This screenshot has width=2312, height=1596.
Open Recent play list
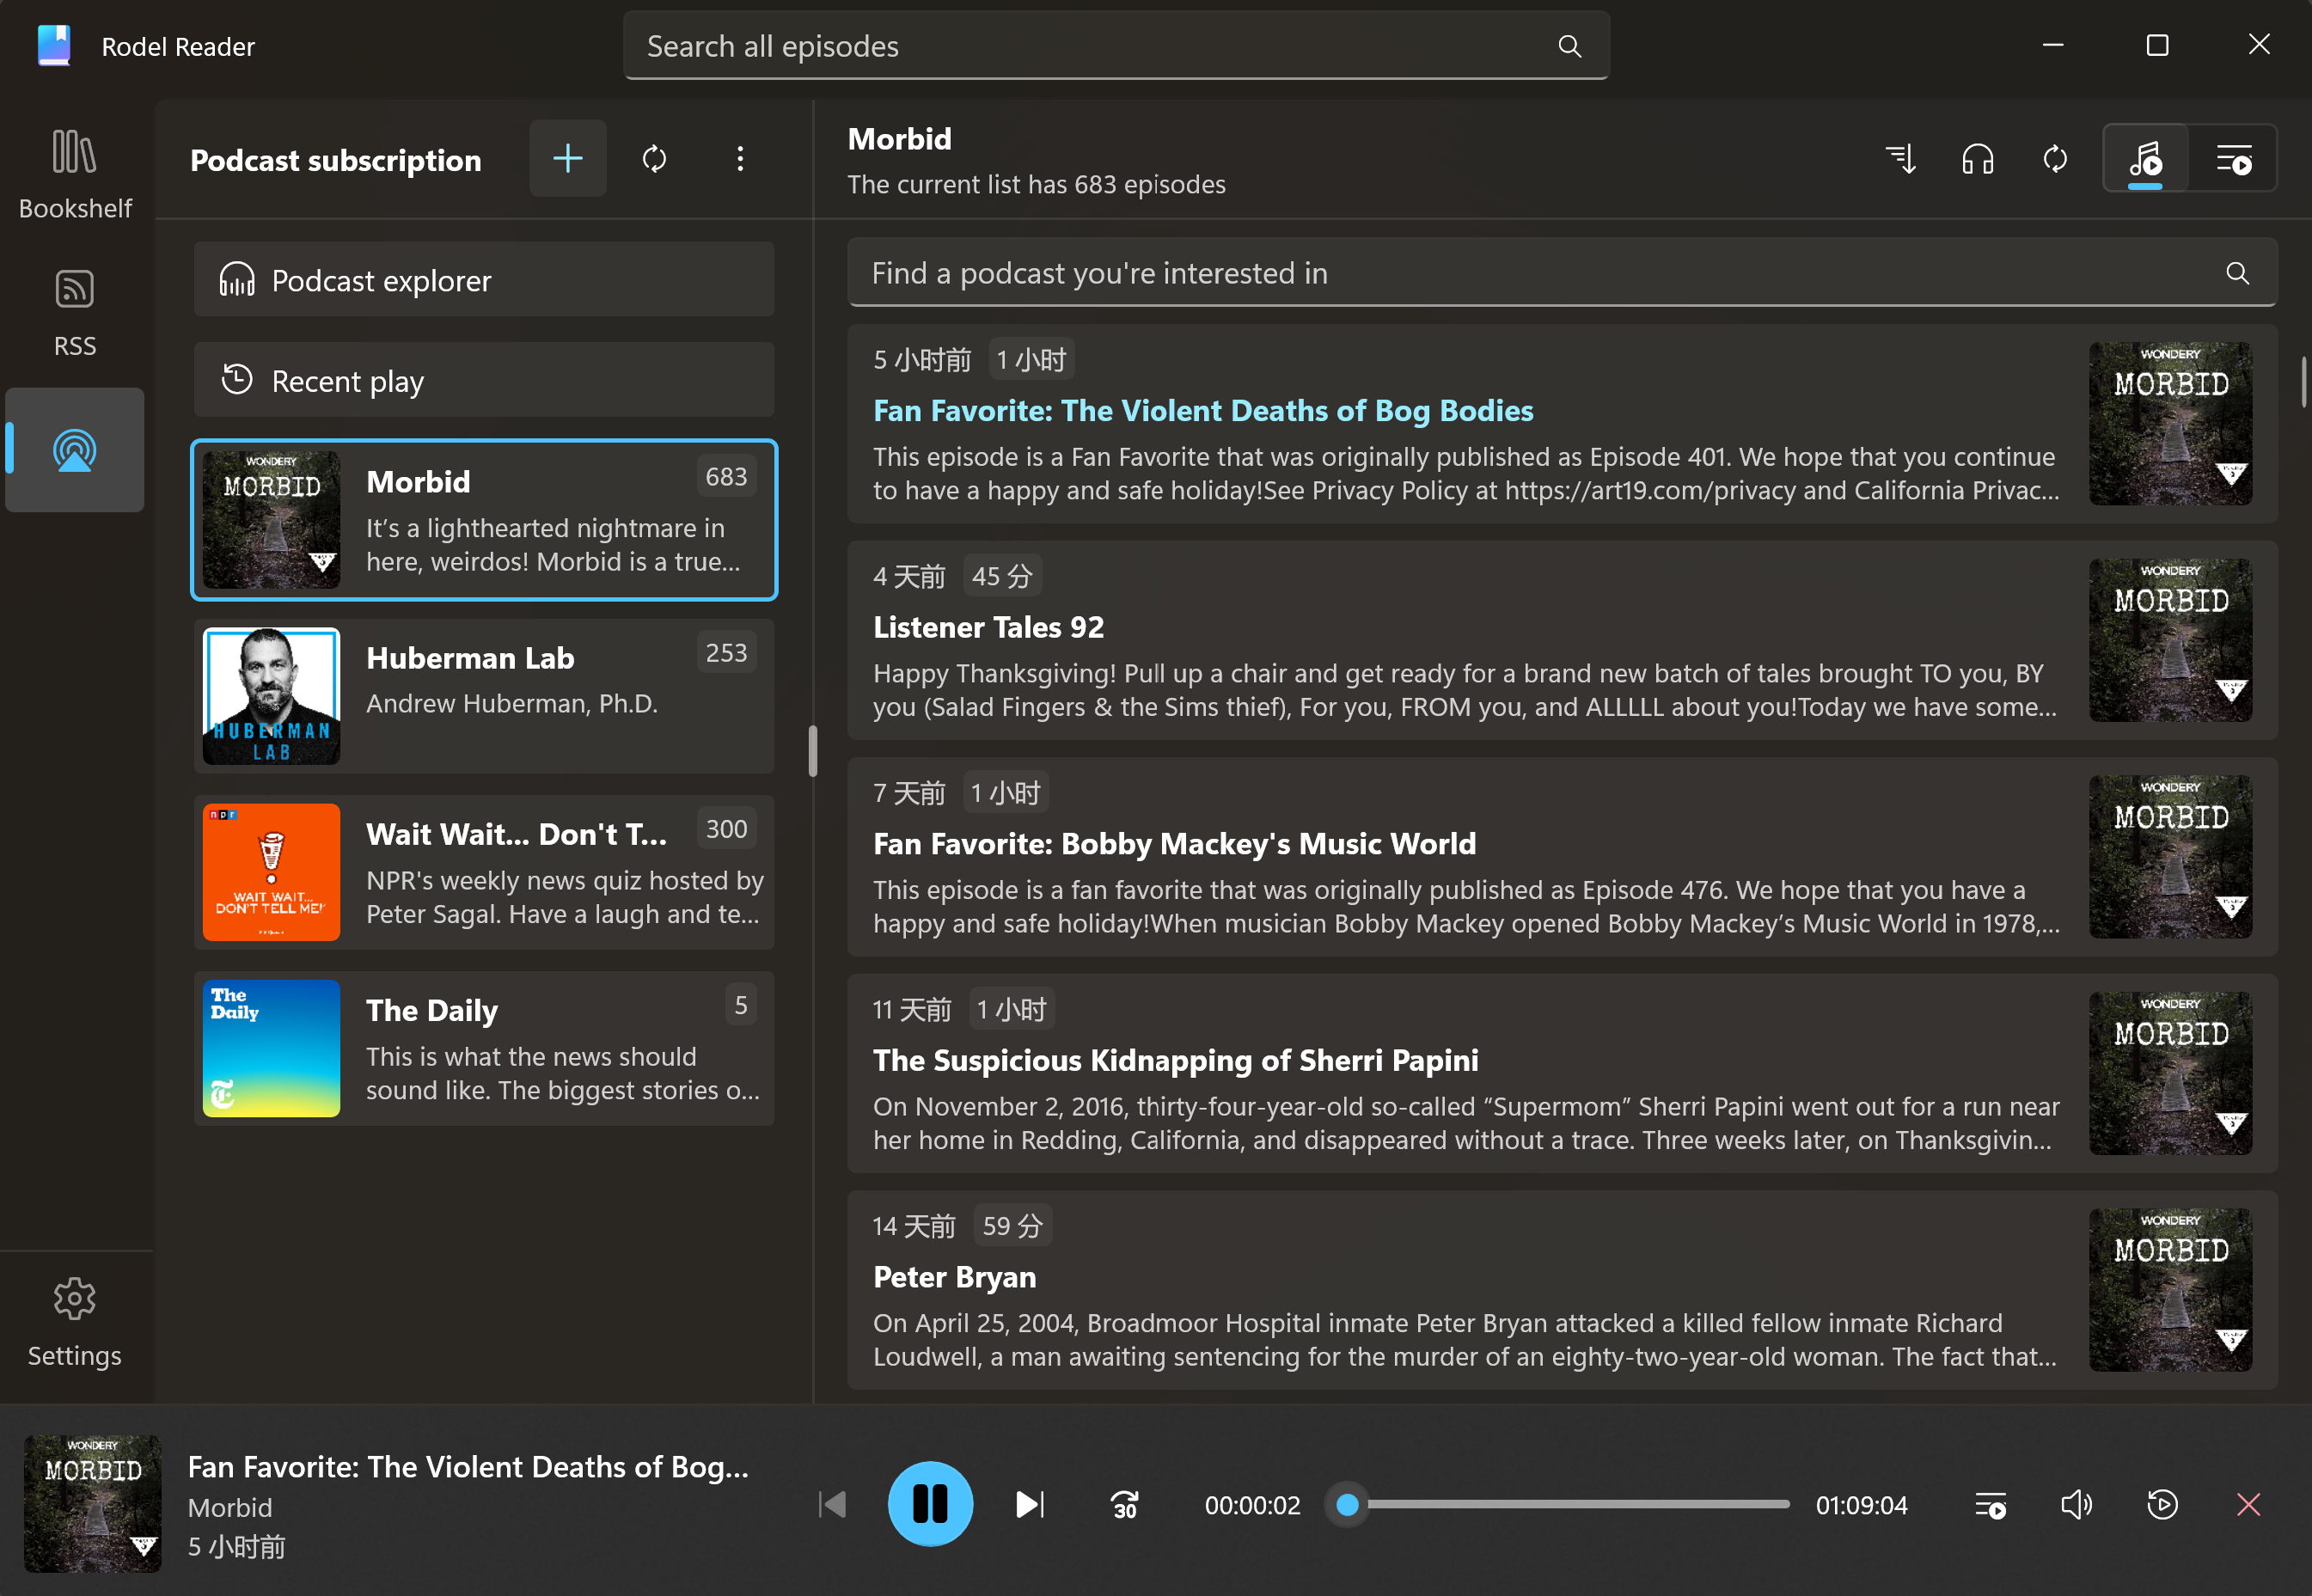point(484,380)
